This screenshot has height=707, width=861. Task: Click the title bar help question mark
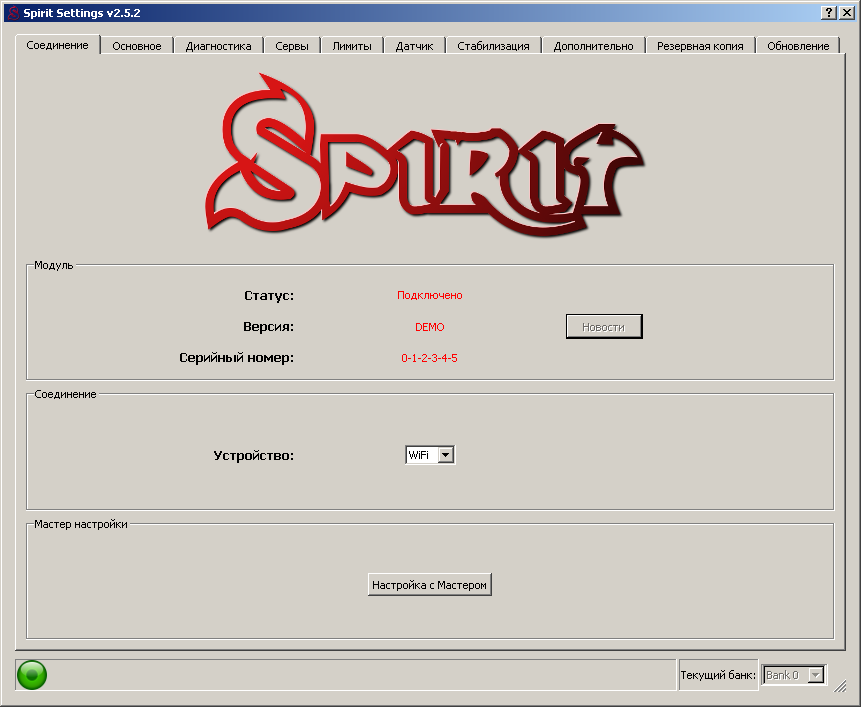click(829, 12)
